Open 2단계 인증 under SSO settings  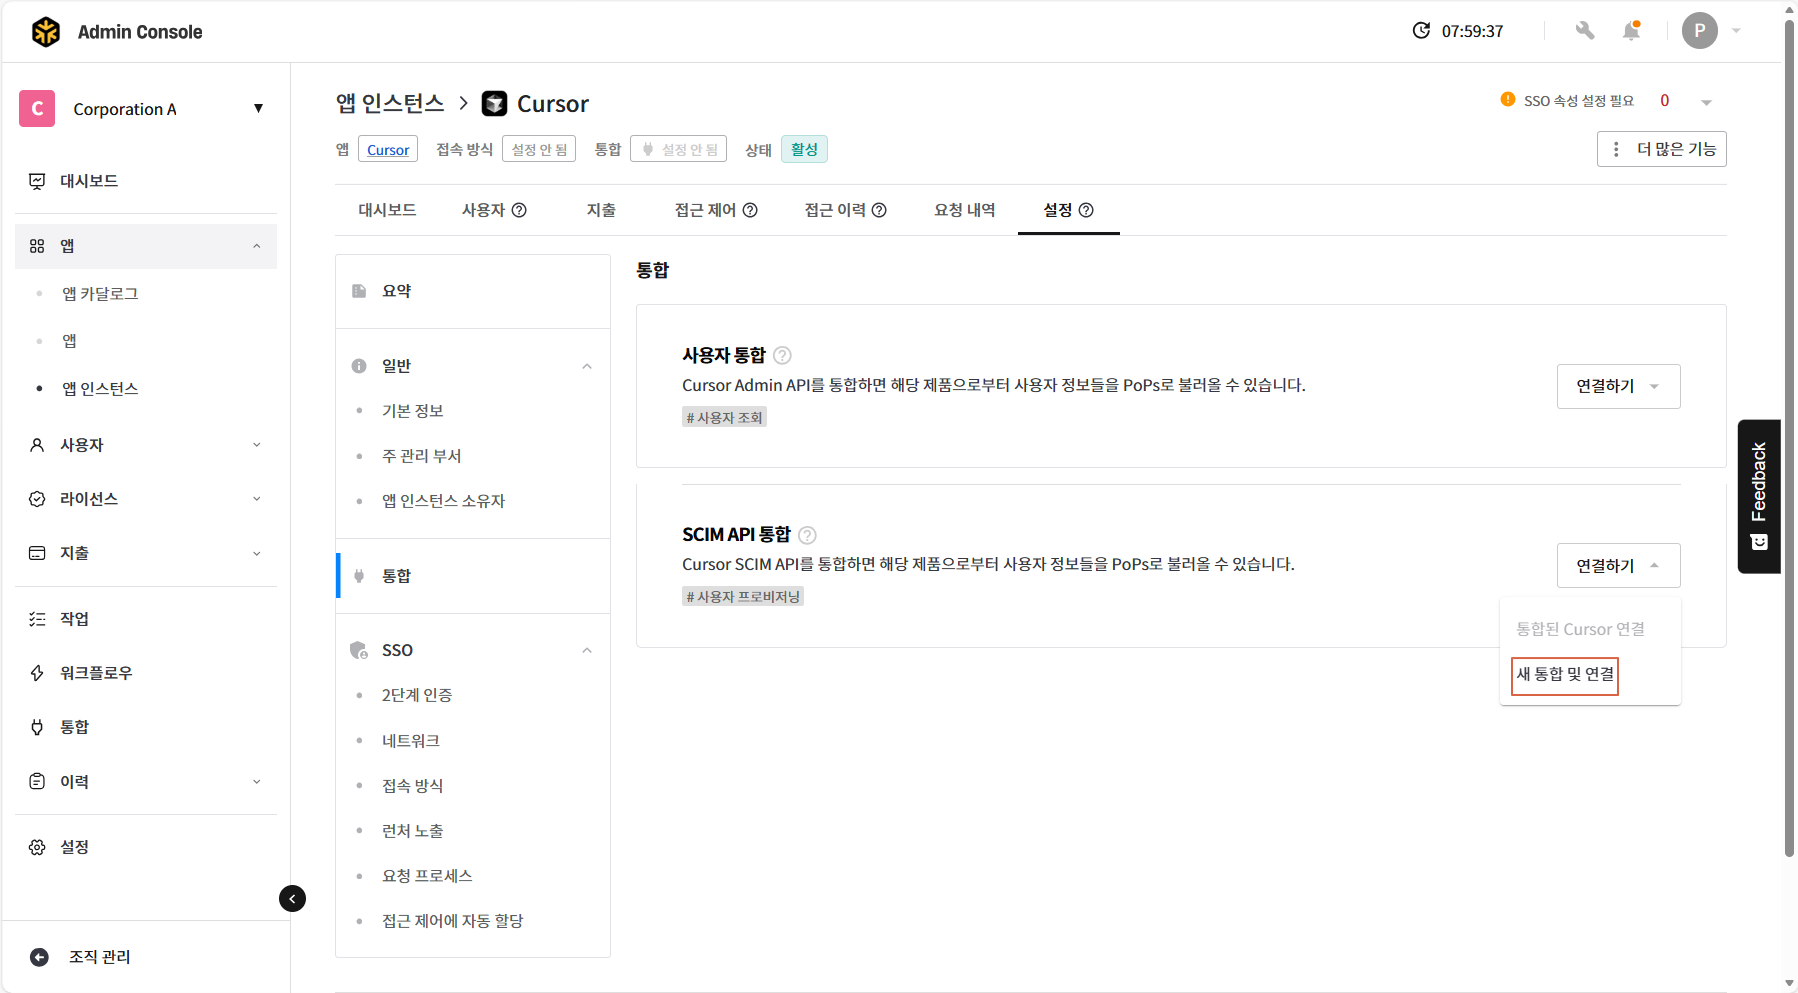click(417, 695)
